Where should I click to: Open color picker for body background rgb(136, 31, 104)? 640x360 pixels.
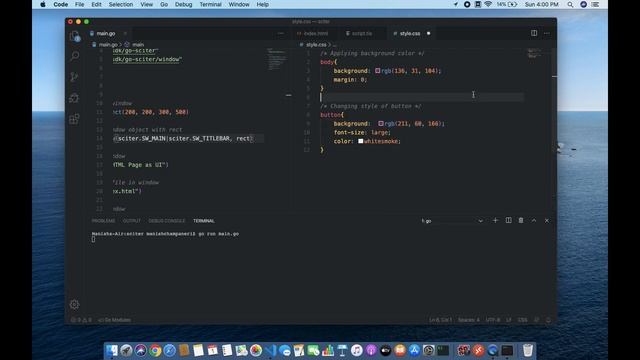[378, 71]
